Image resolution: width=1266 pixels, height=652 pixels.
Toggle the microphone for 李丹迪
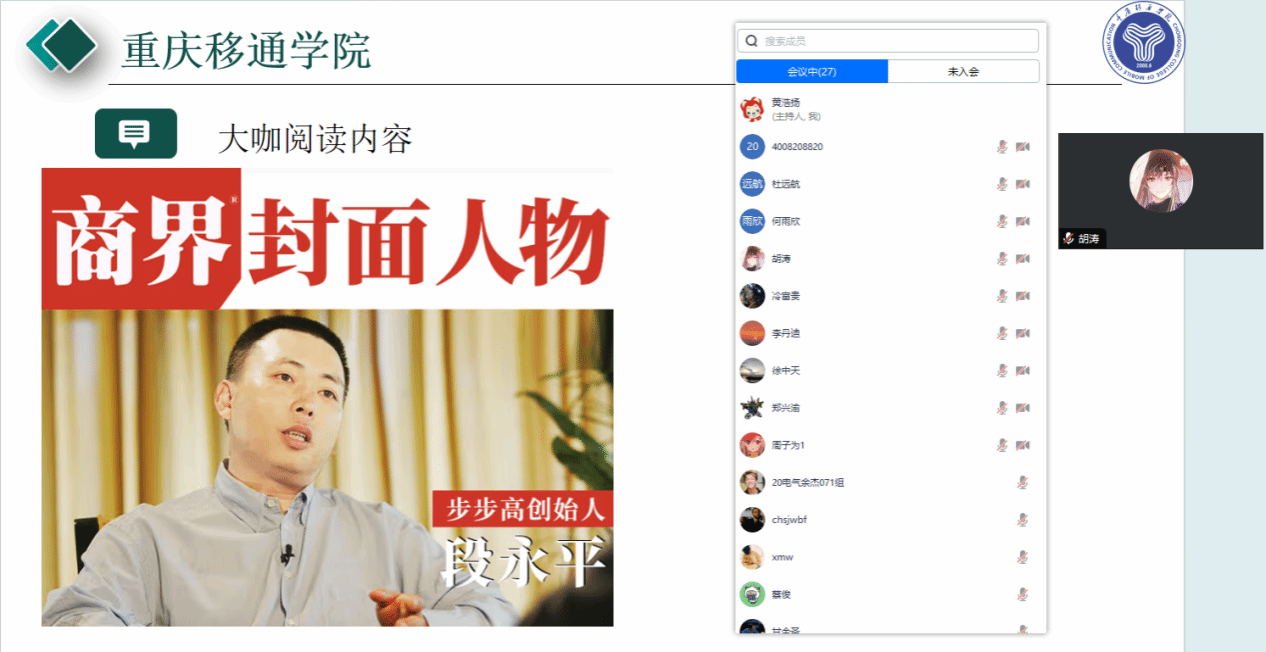[1001, 333]
